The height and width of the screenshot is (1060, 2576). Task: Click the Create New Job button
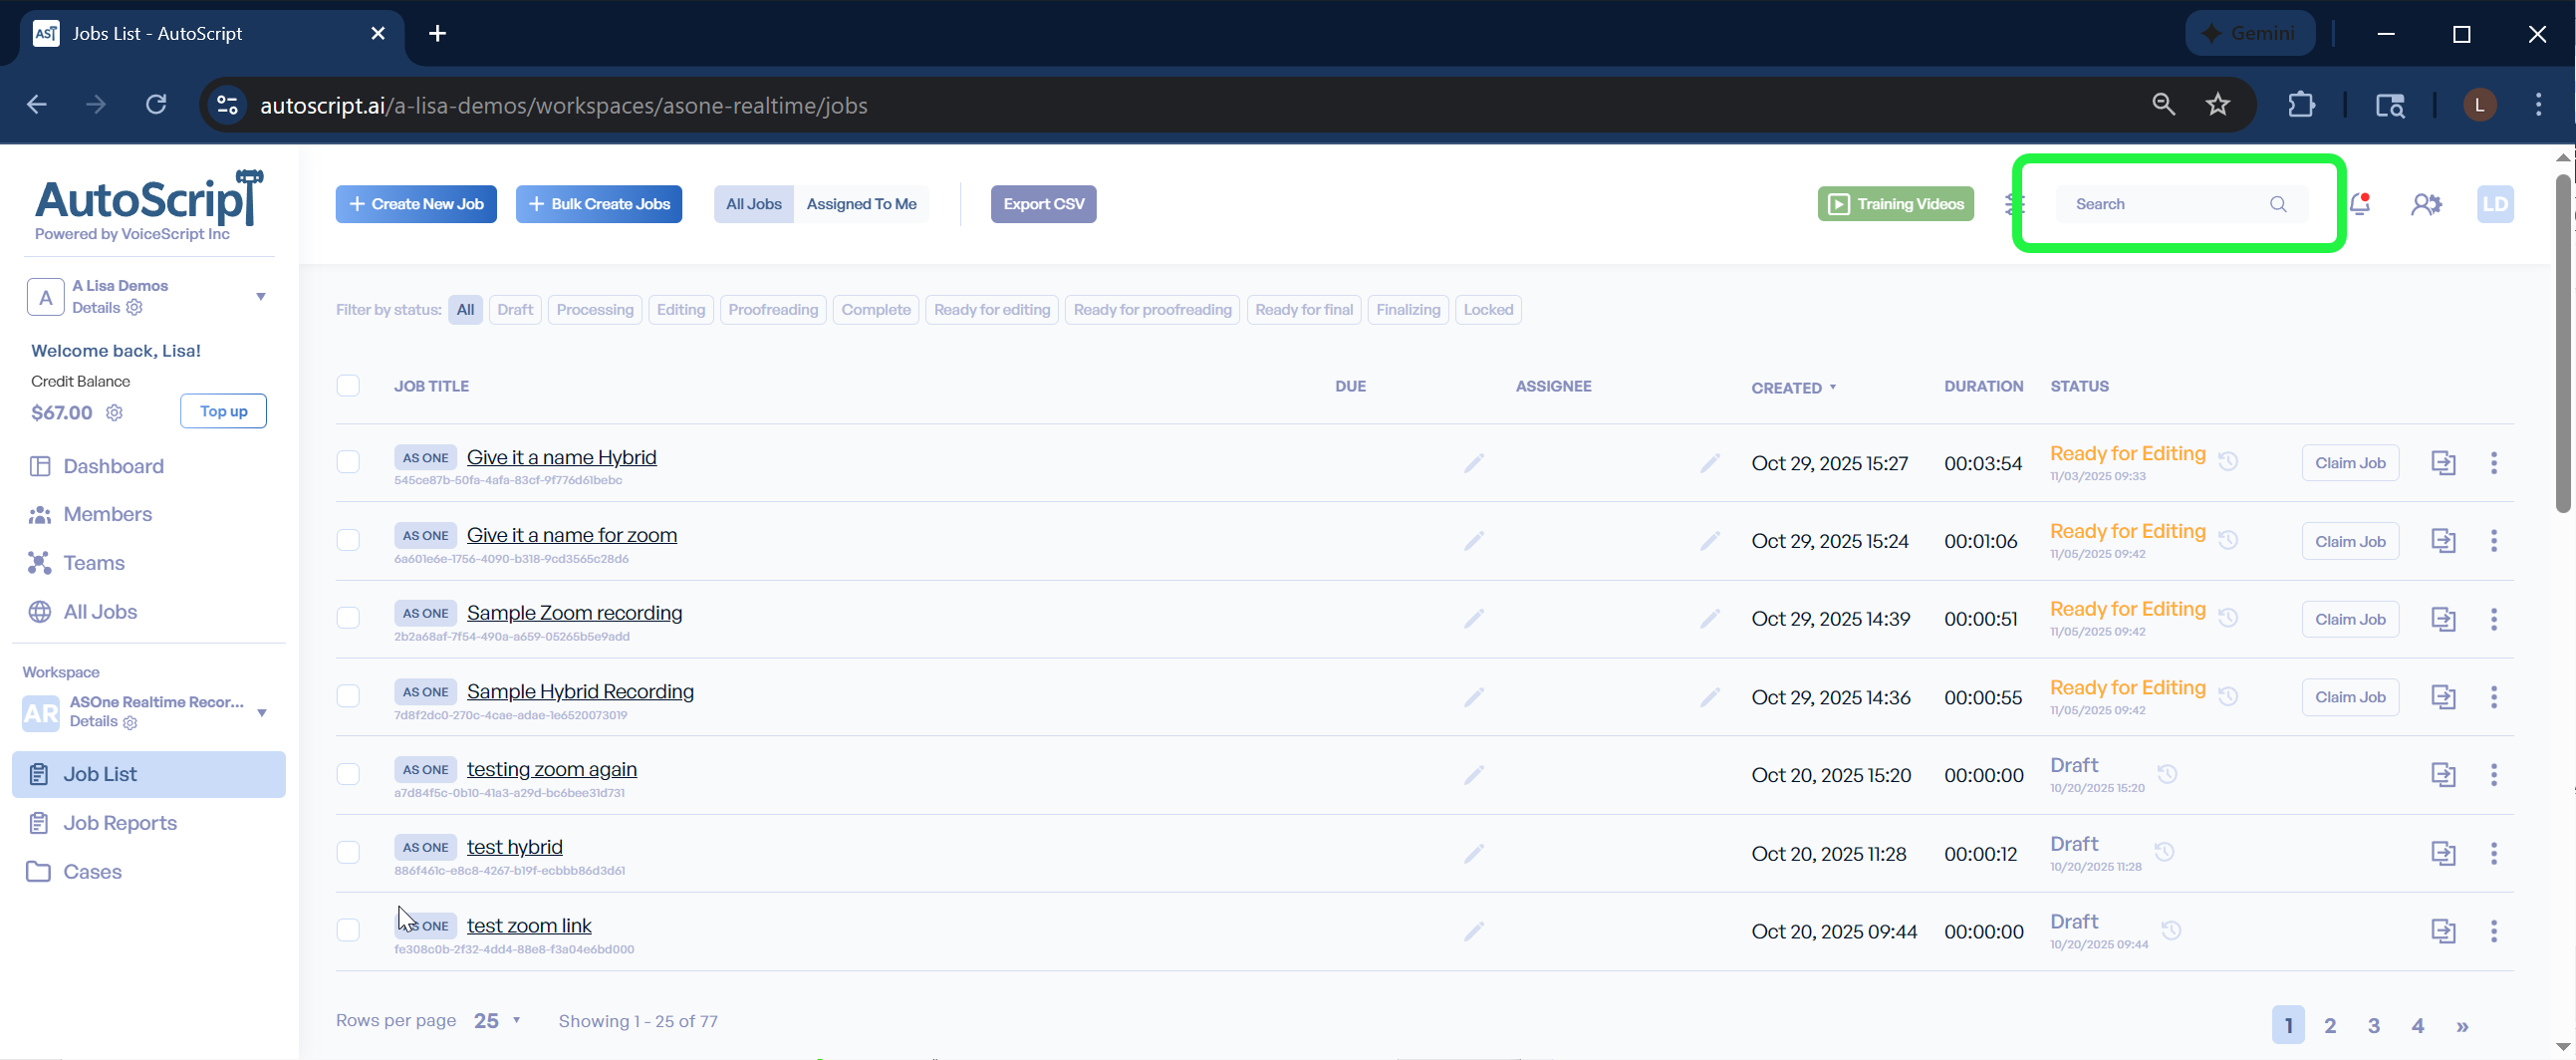click(416, 204)
